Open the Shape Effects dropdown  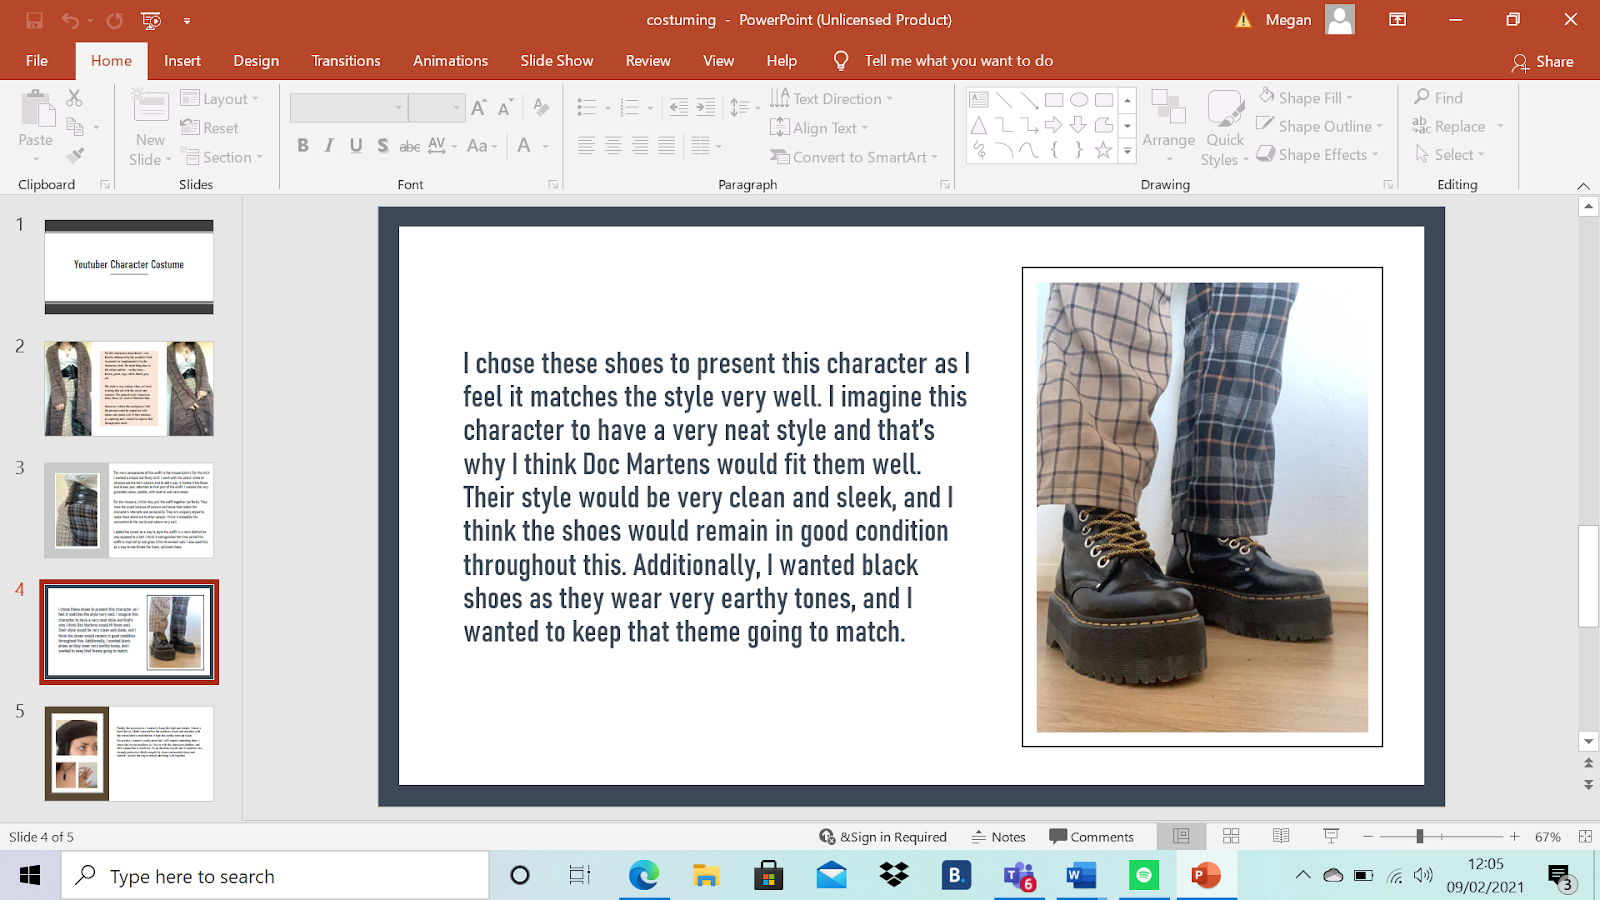point(1318,155)
